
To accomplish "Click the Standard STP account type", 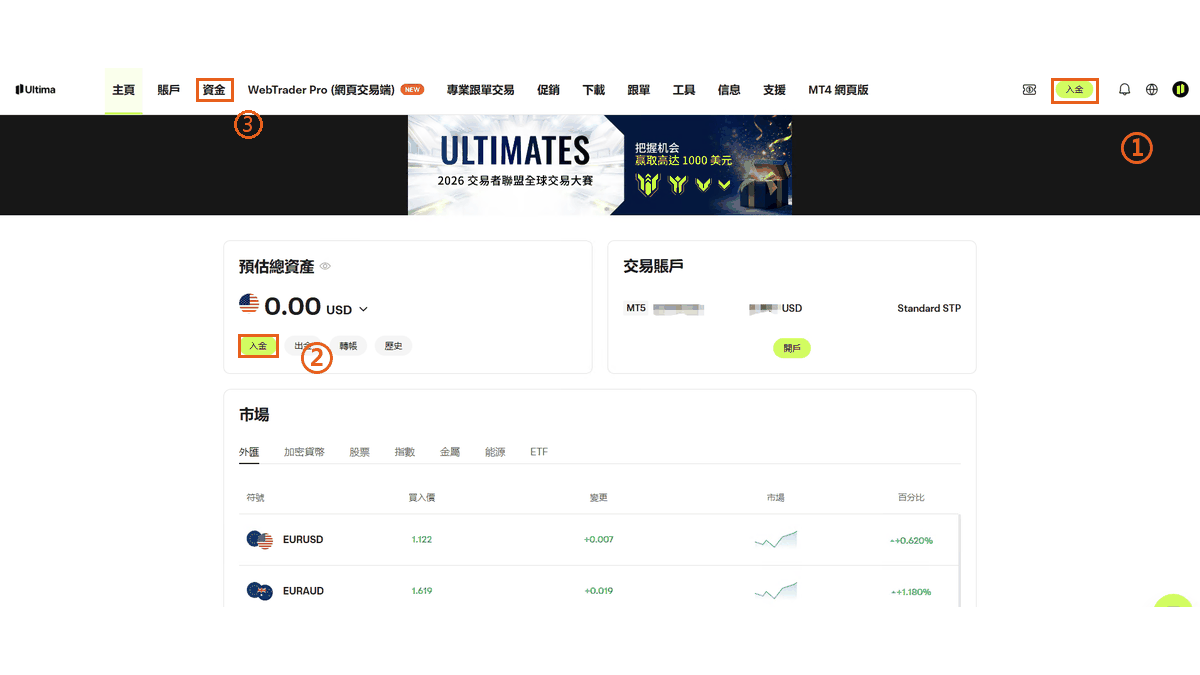I will (929, 308).
